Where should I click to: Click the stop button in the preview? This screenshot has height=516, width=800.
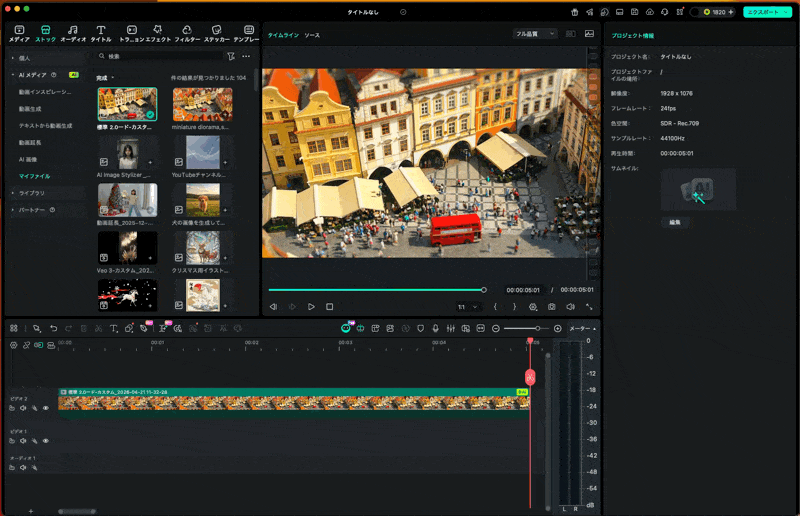pyautogui.click(x=330, y=307)
